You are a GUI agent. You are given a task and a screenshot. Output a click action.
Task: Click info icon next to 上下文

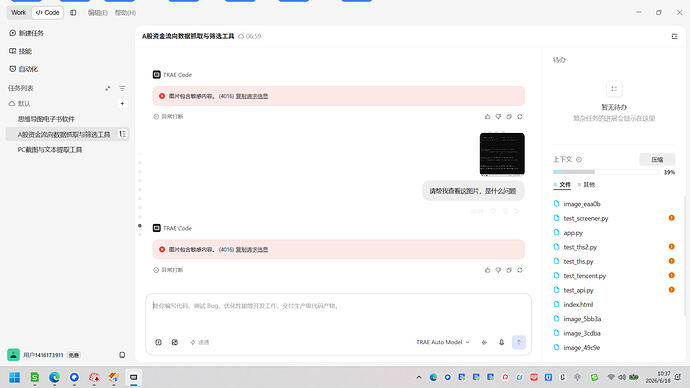(579, 159)
